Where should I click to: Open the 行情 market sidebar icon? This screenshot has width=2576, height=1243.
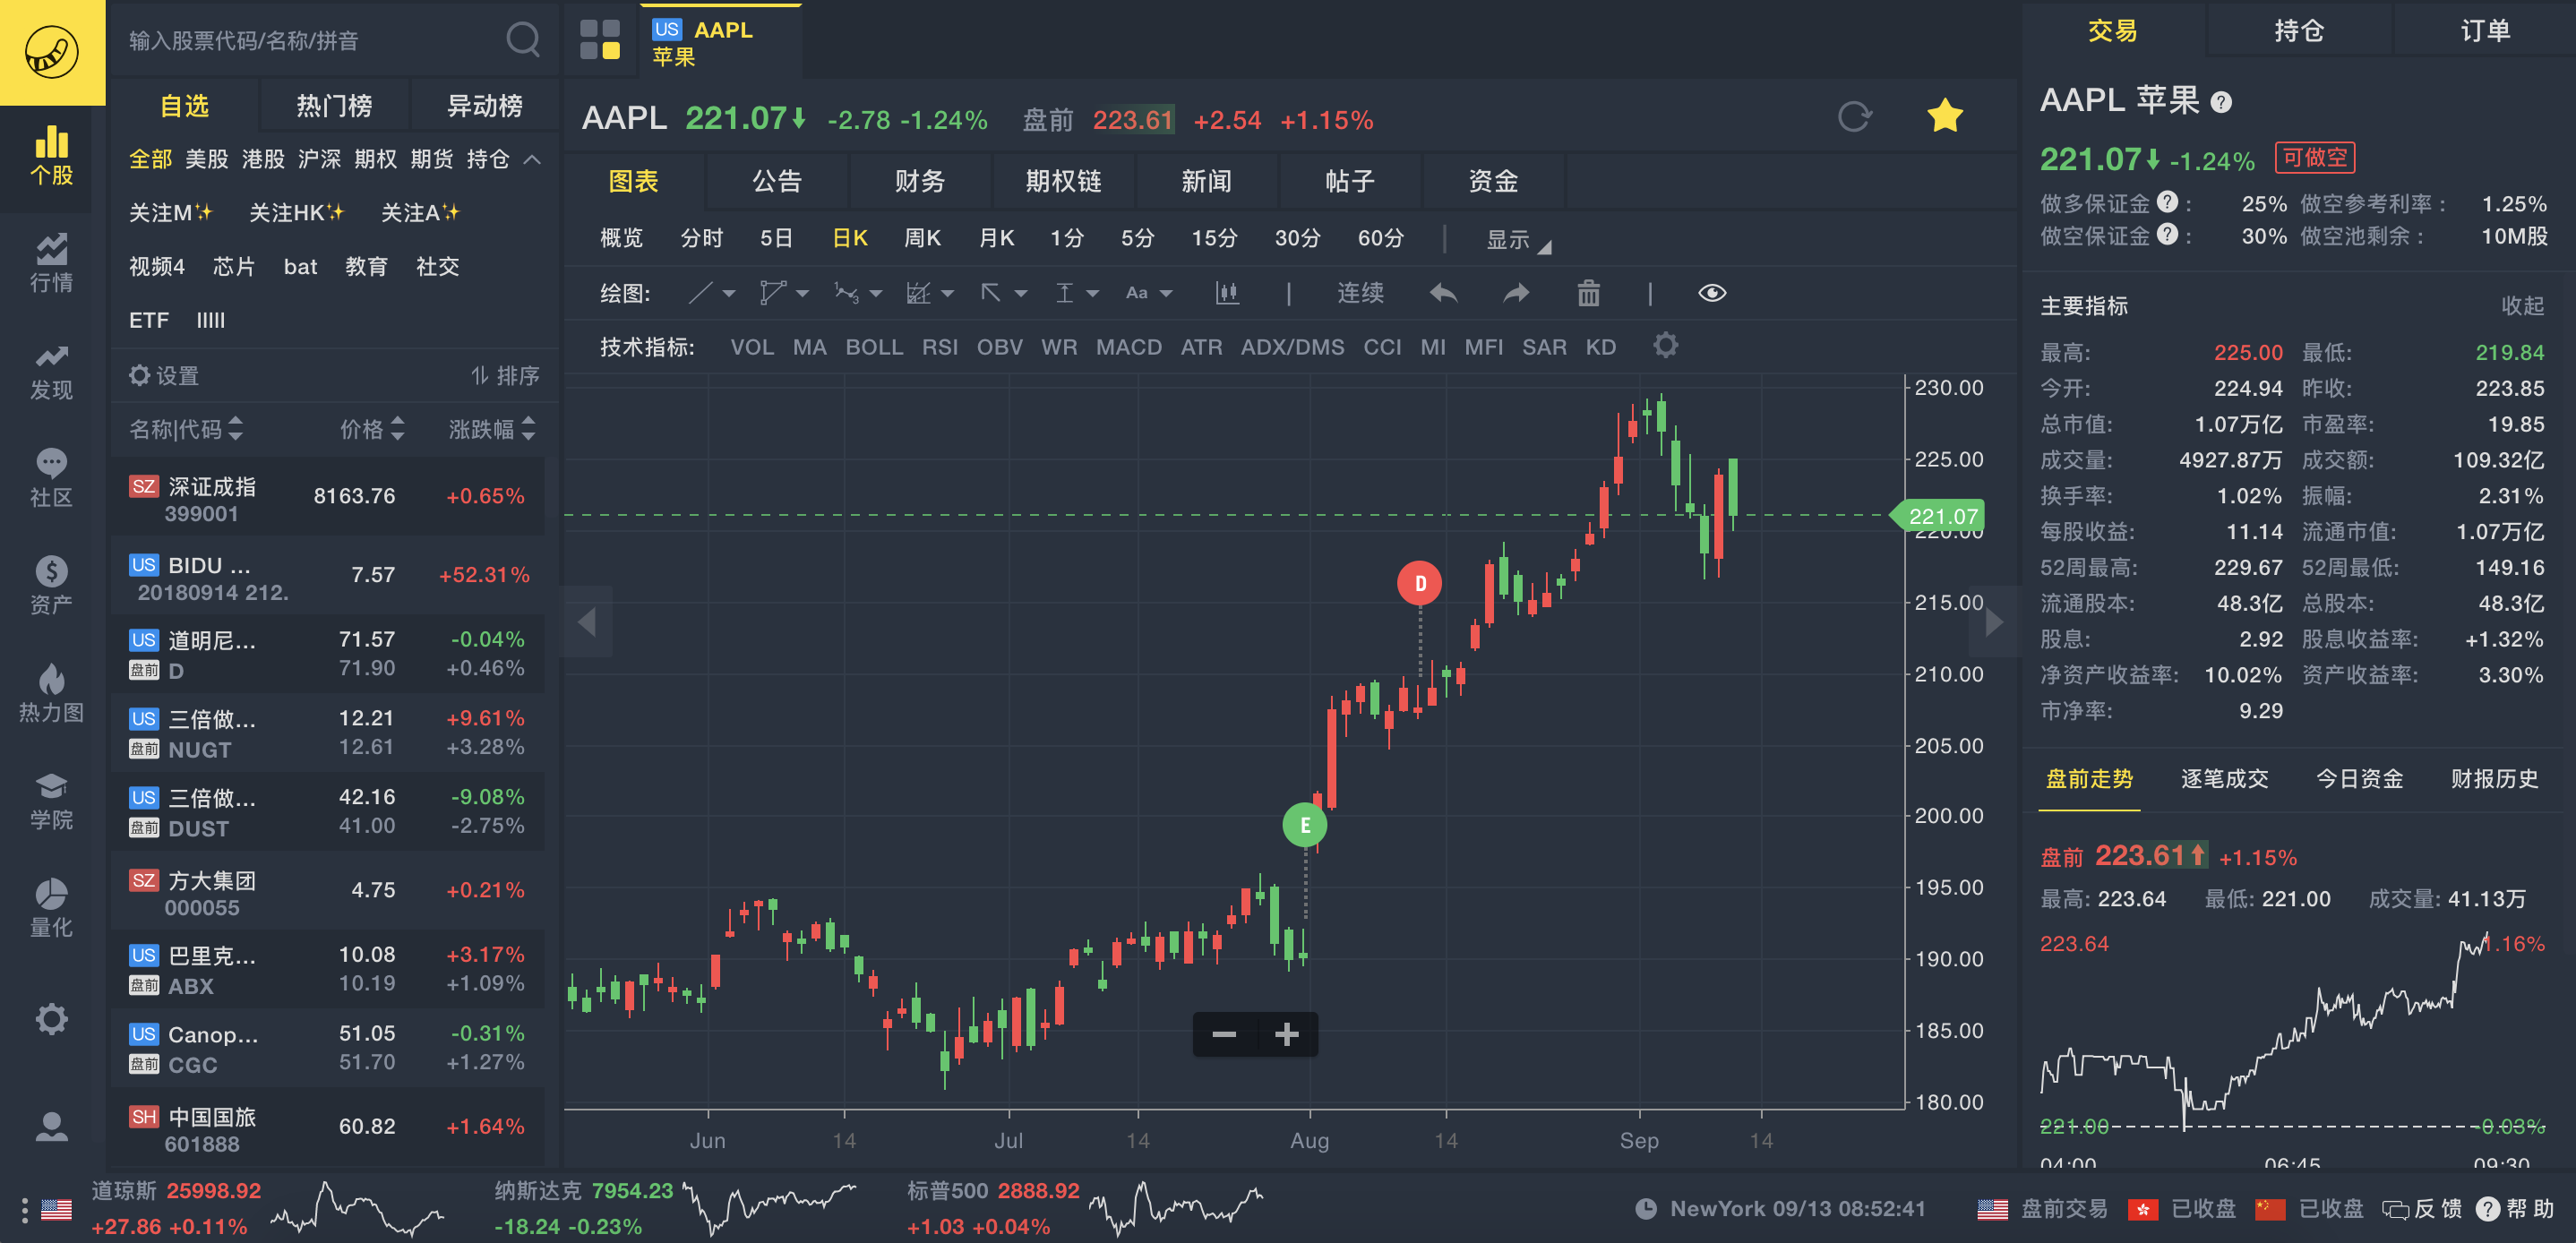pyautogui.click(x=51, y=263)
